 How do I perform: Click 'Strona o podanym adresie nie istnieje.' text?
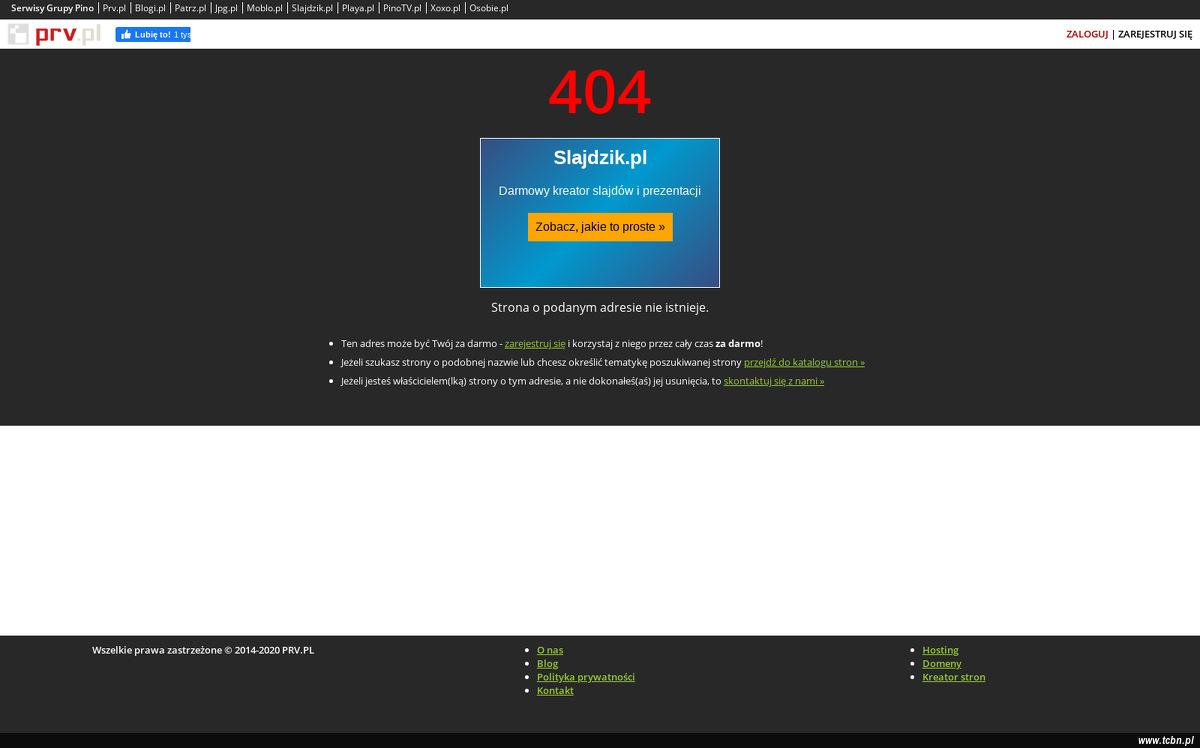600,307
